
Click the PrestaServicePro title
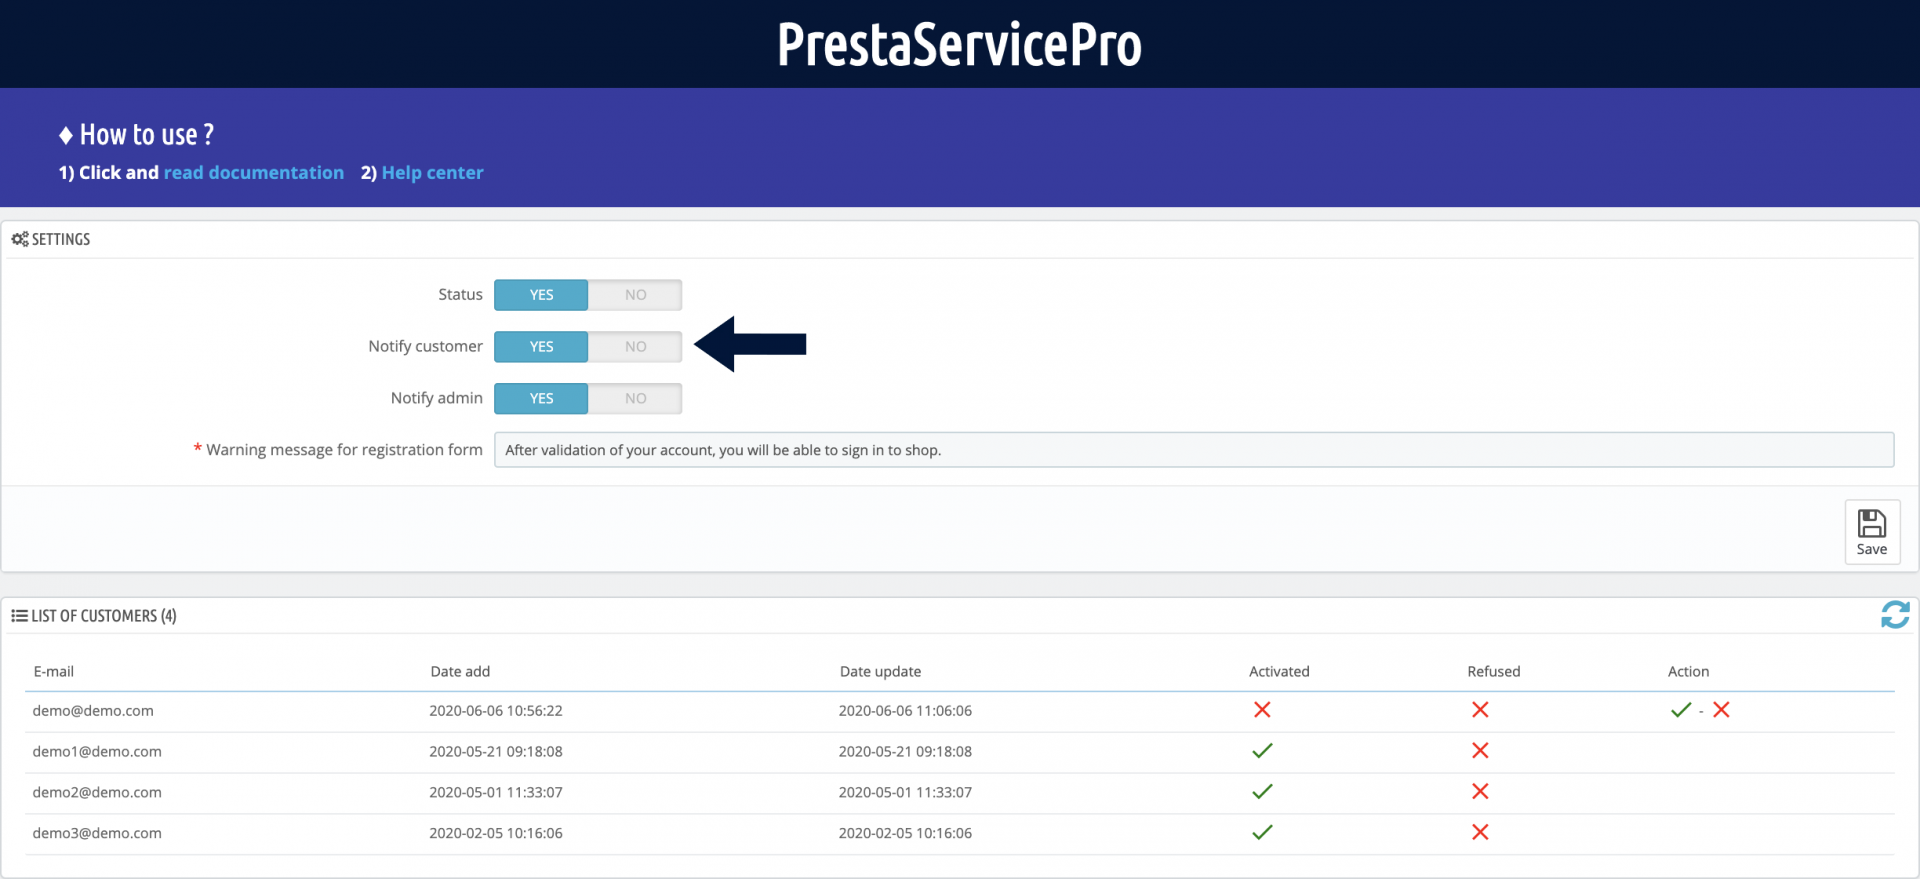[x=960, y=44]
